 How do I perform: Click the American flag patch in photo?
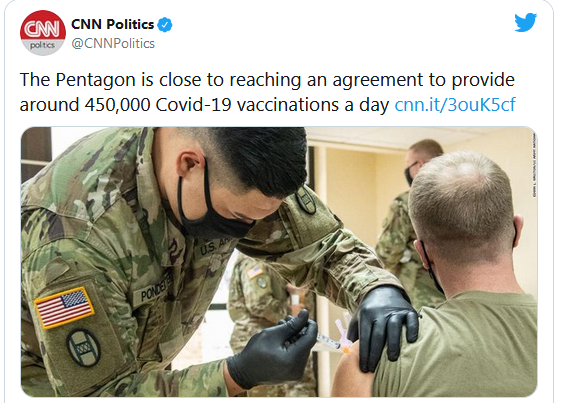tap(64, 307)
